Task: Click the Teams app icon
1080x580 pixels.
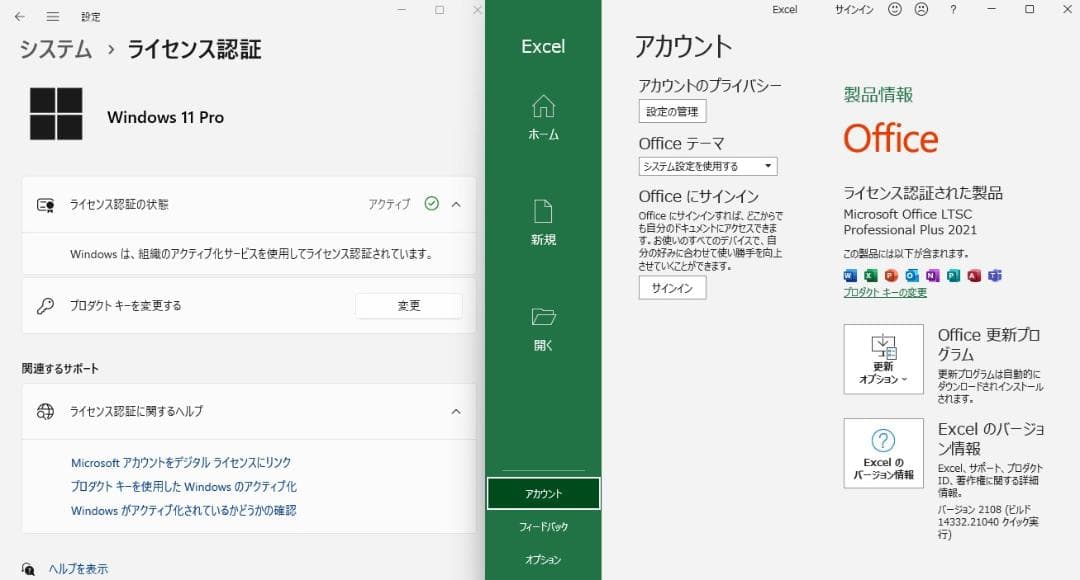Action: tap(995, 276)
